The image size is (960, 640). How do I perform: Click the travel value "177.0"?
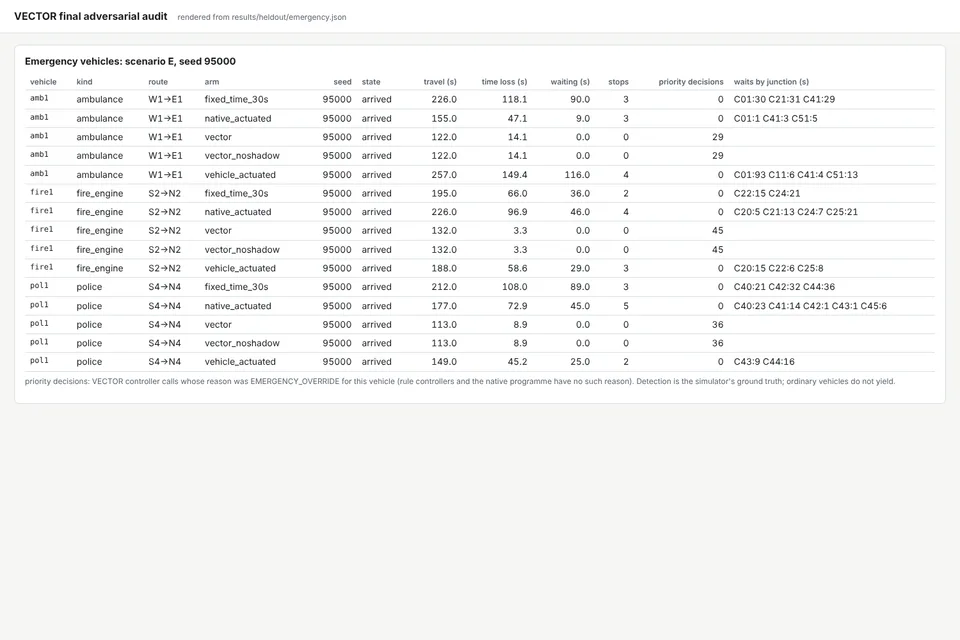click(x=444, y=306)
